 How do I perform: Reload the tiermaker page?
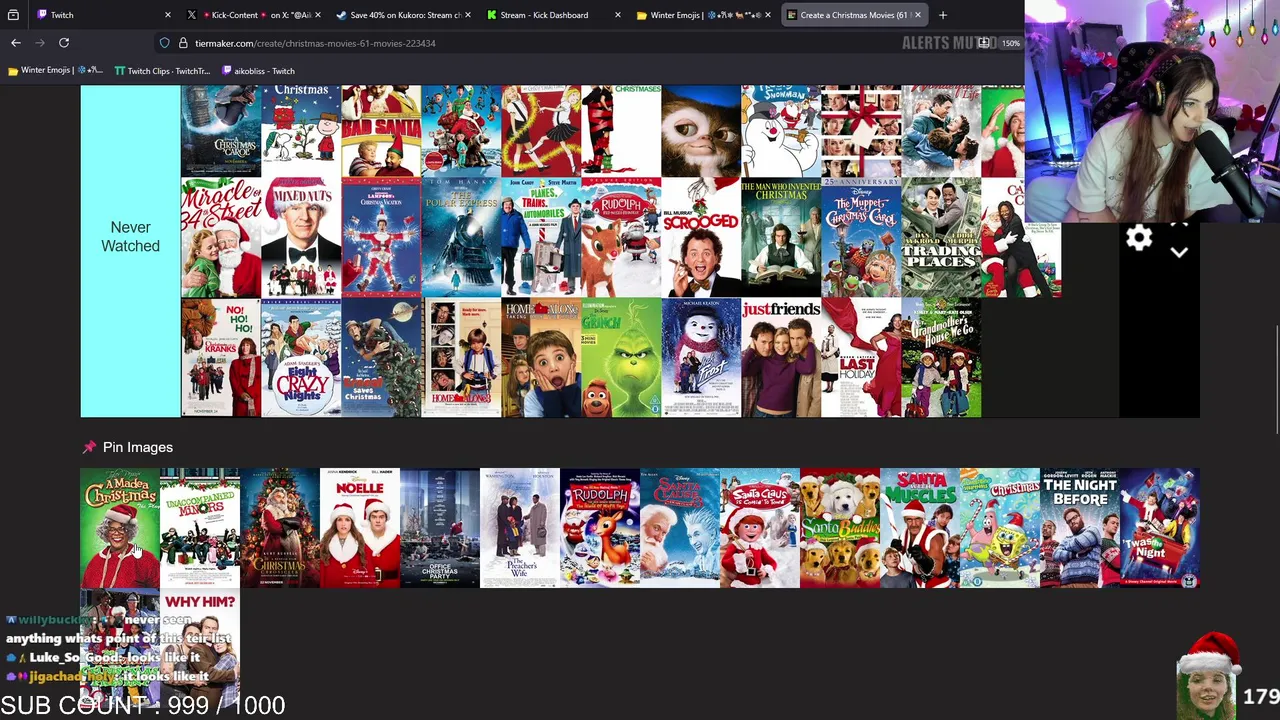(x=64, y=43)
